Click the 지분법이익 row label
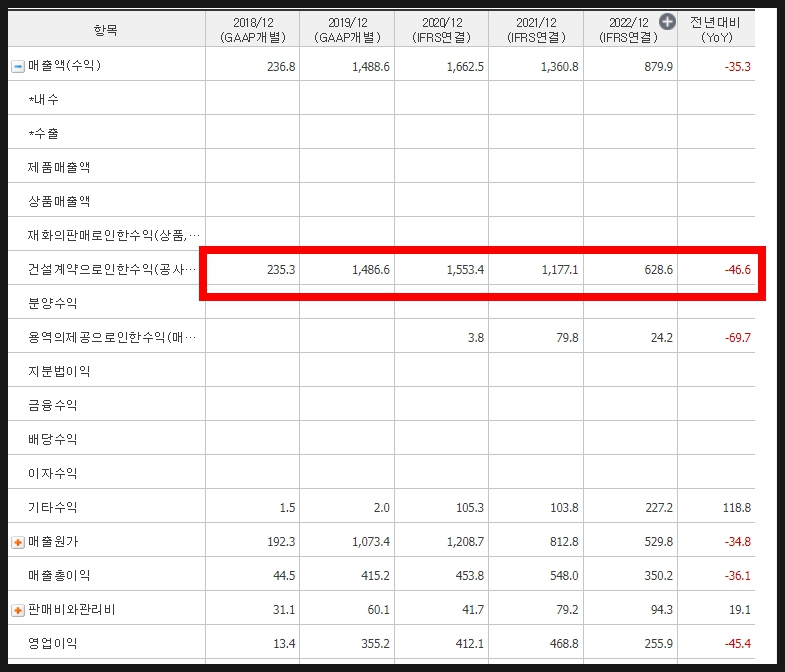785x672 pixels. (x=59, y=371)
